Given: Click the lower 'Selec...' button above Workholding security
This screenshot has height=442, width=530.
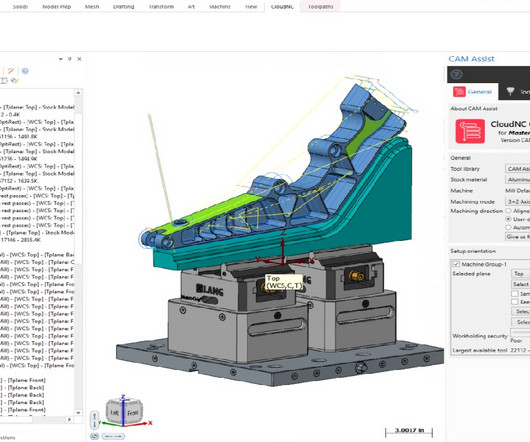Looking at the screenshot, I should tap(520, 322).
